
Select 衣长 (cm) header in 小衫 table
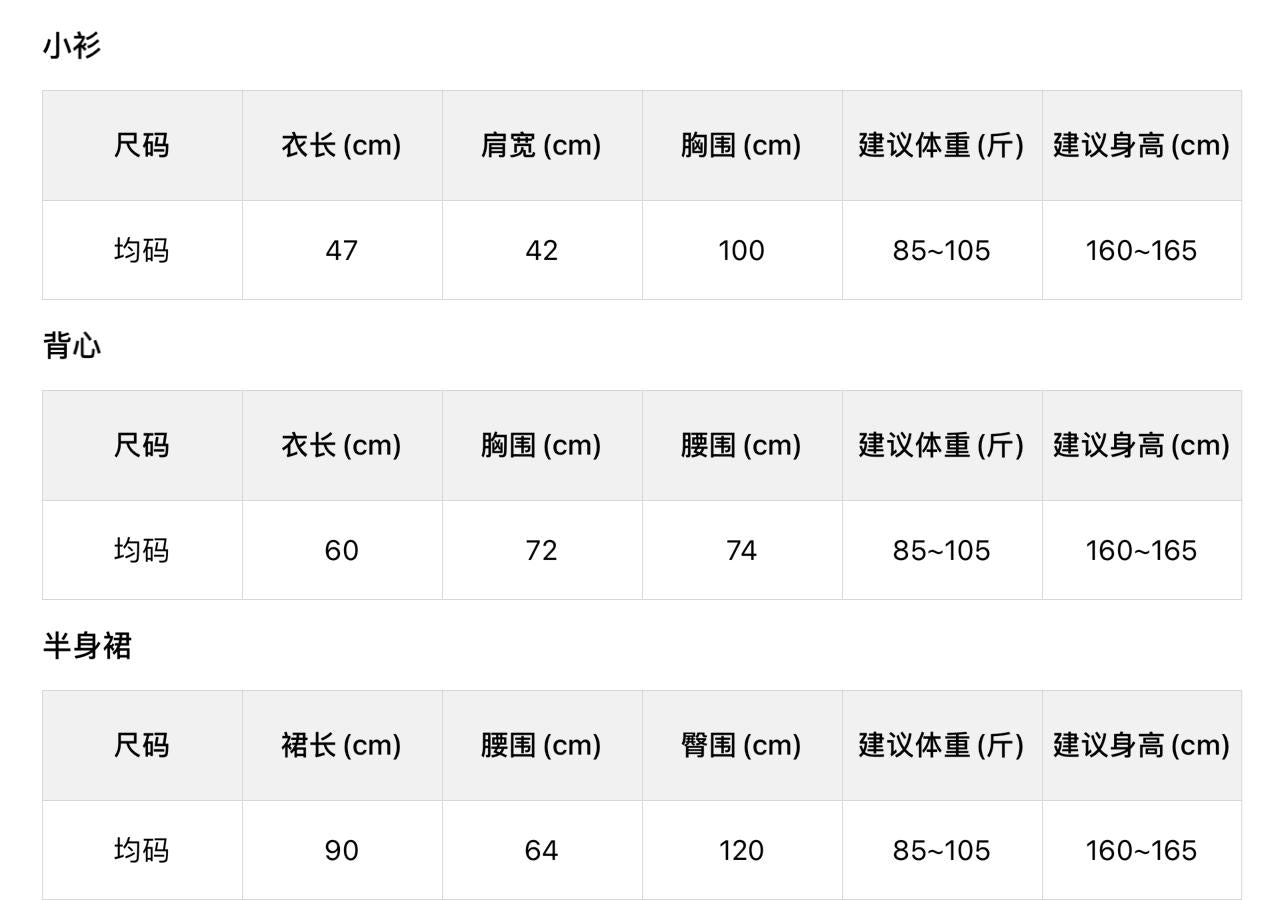click(341, 146)
